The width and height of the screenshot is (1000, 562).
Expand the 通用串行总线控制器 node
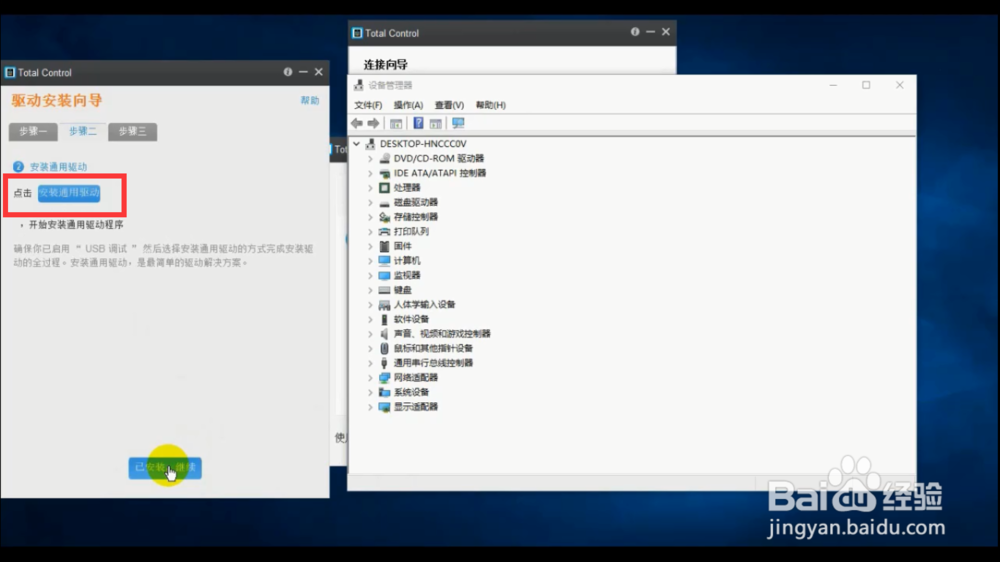tap(371, 363)
